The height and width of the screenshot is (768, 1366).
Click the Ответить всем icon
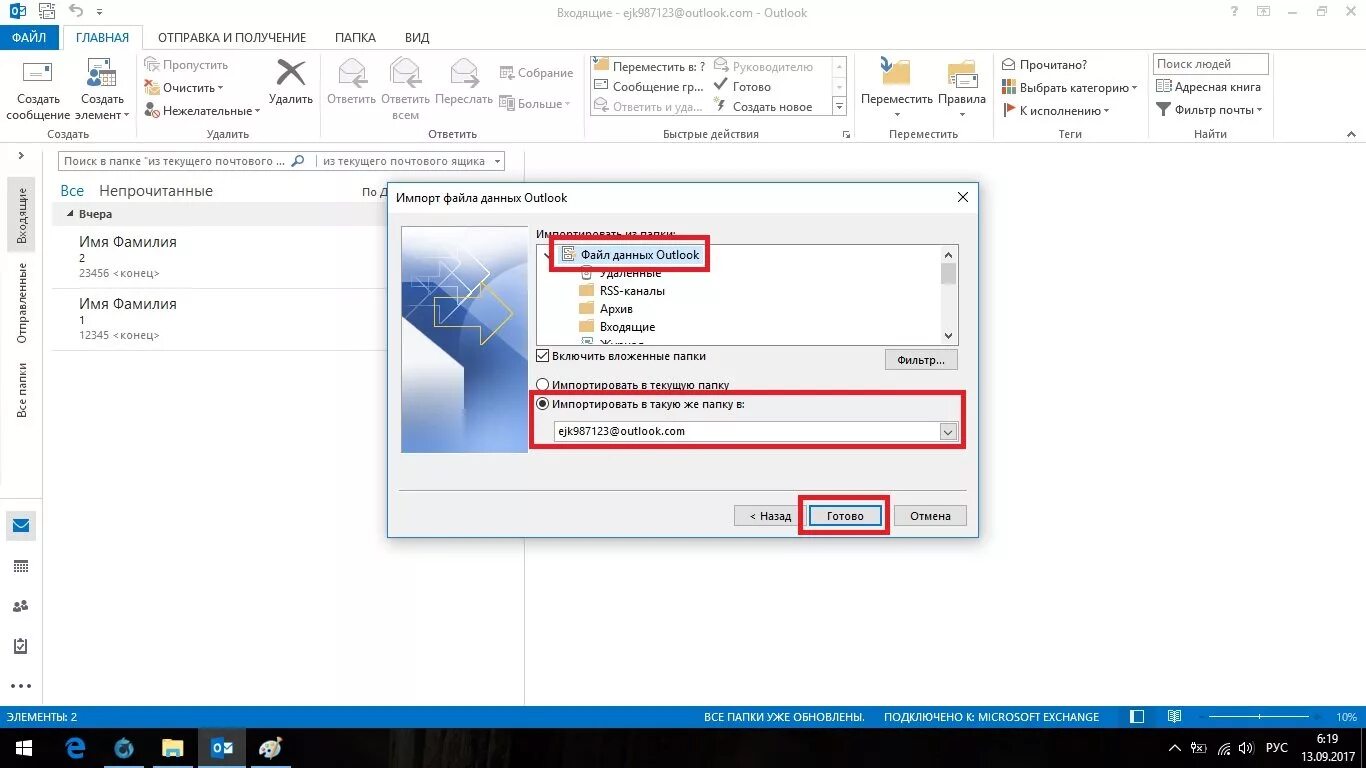click(x=405, y=73)
